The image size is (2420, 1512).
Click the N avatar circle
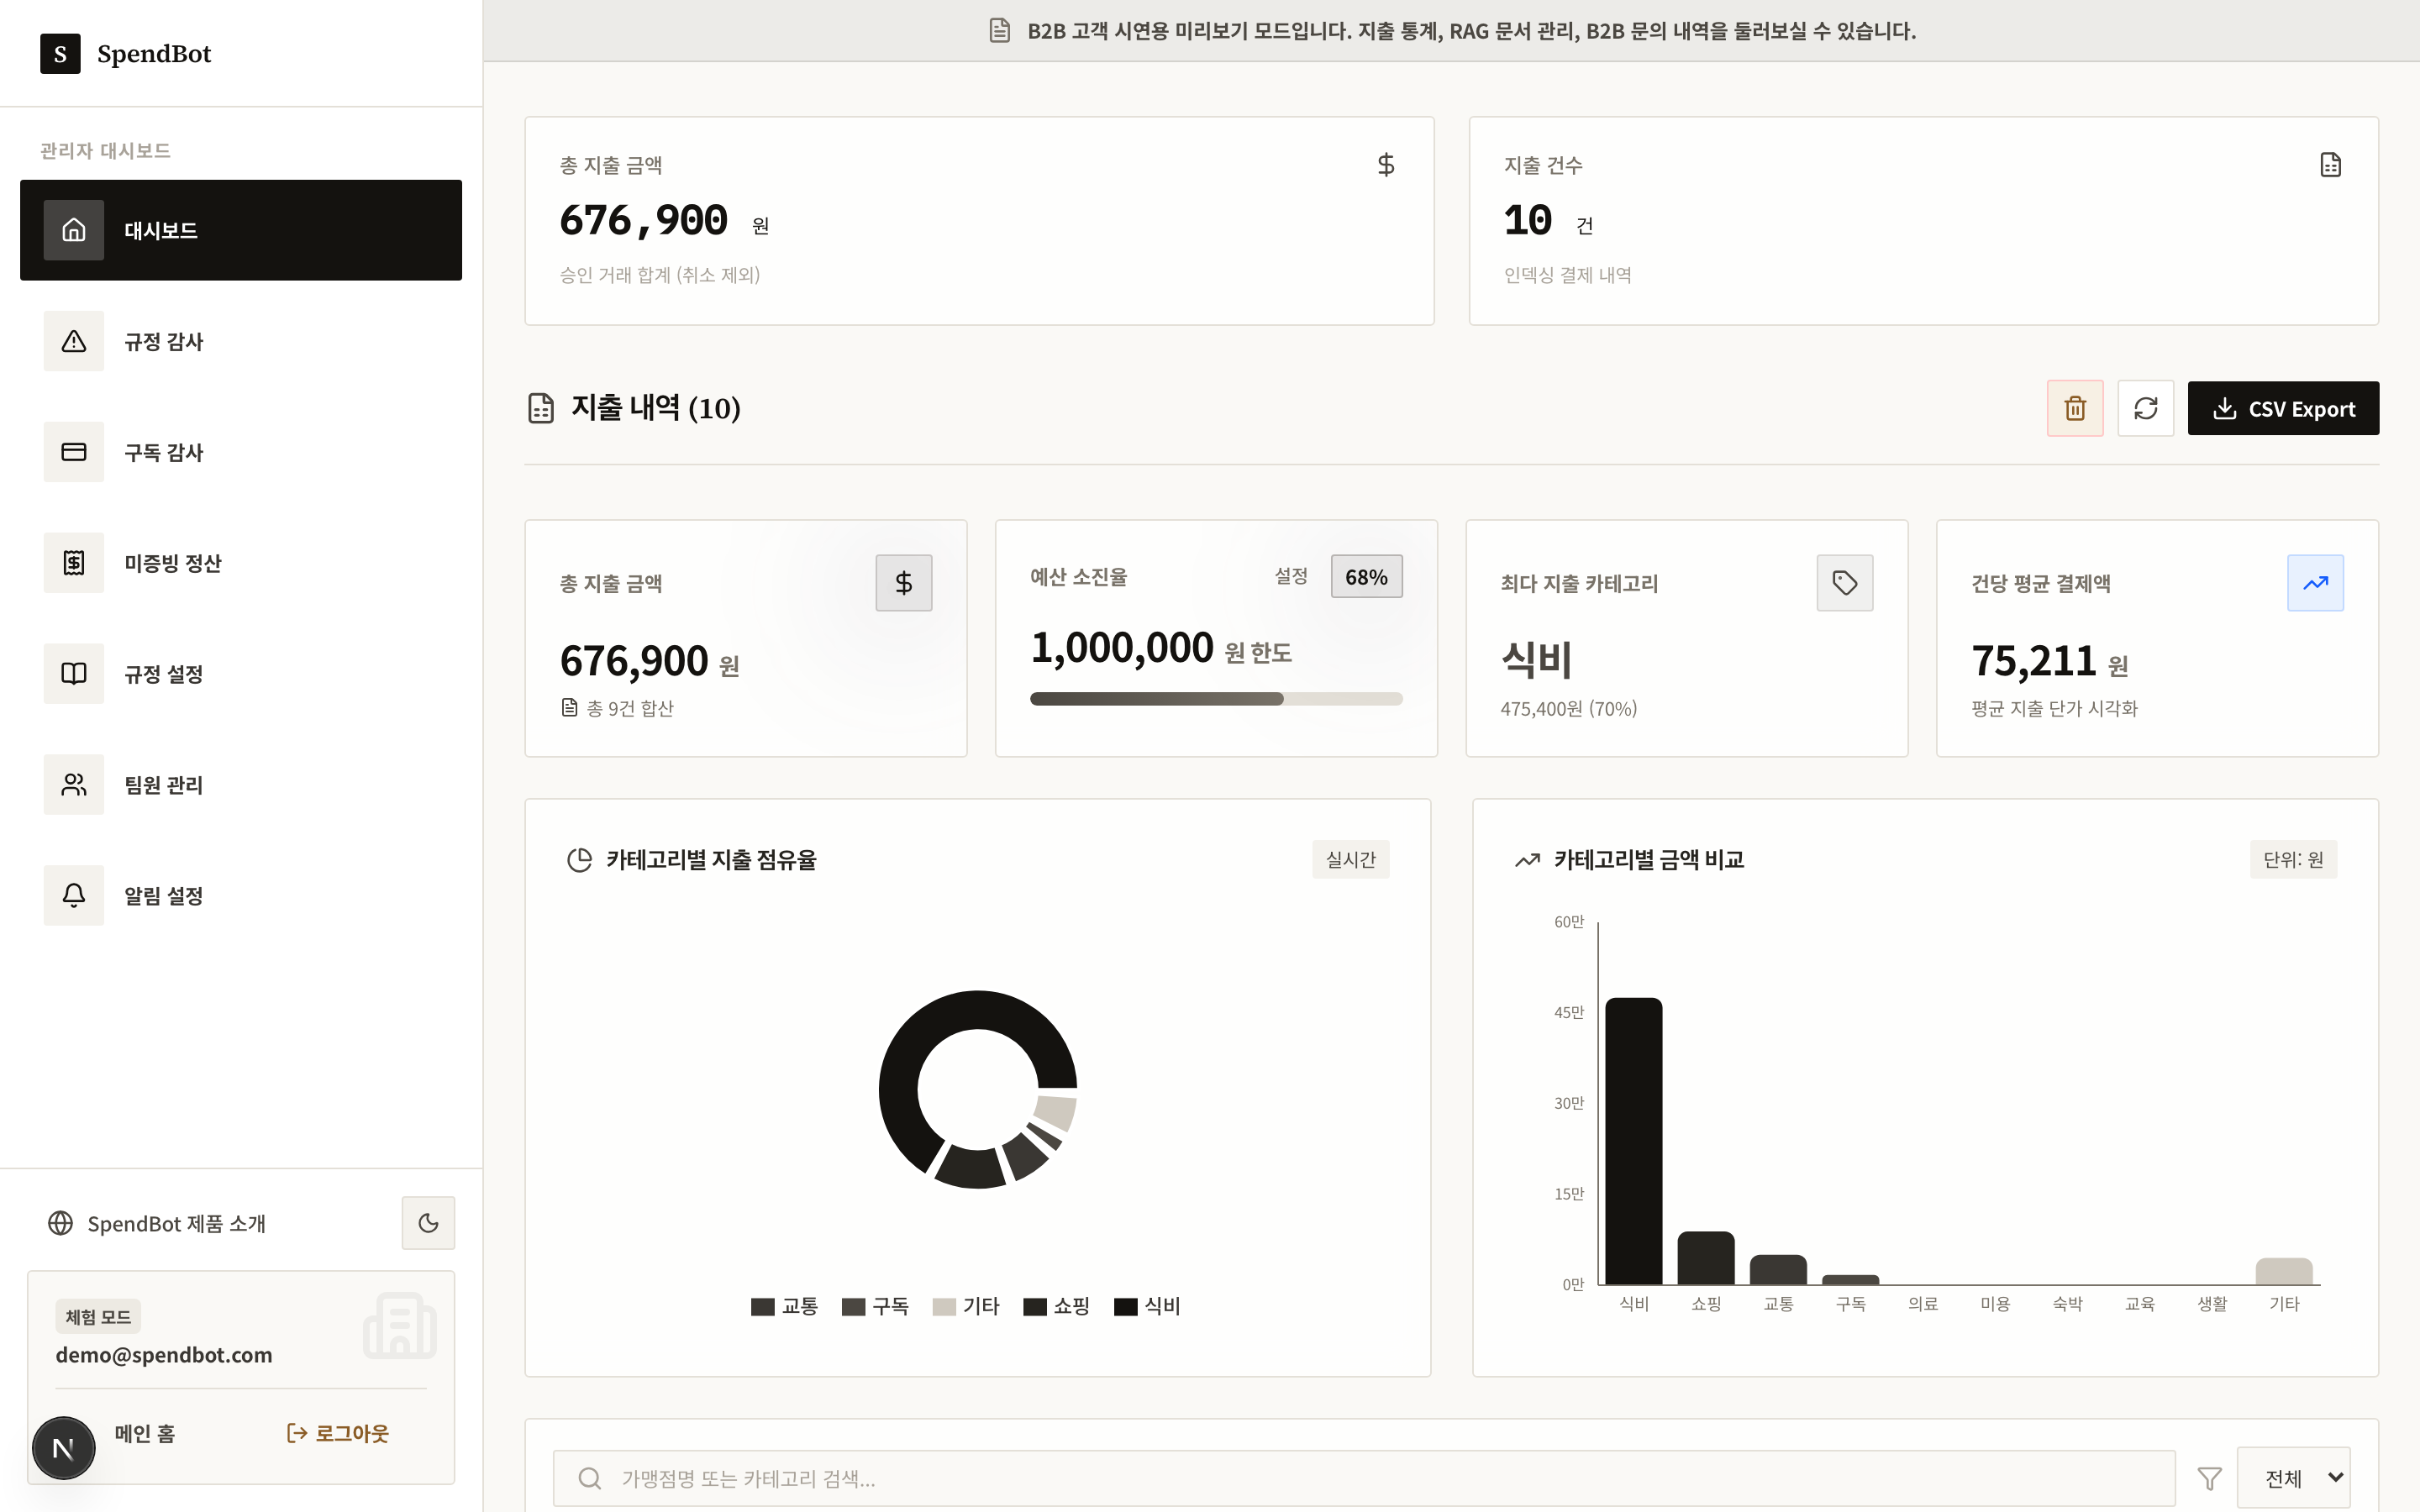coord(64,1447)
